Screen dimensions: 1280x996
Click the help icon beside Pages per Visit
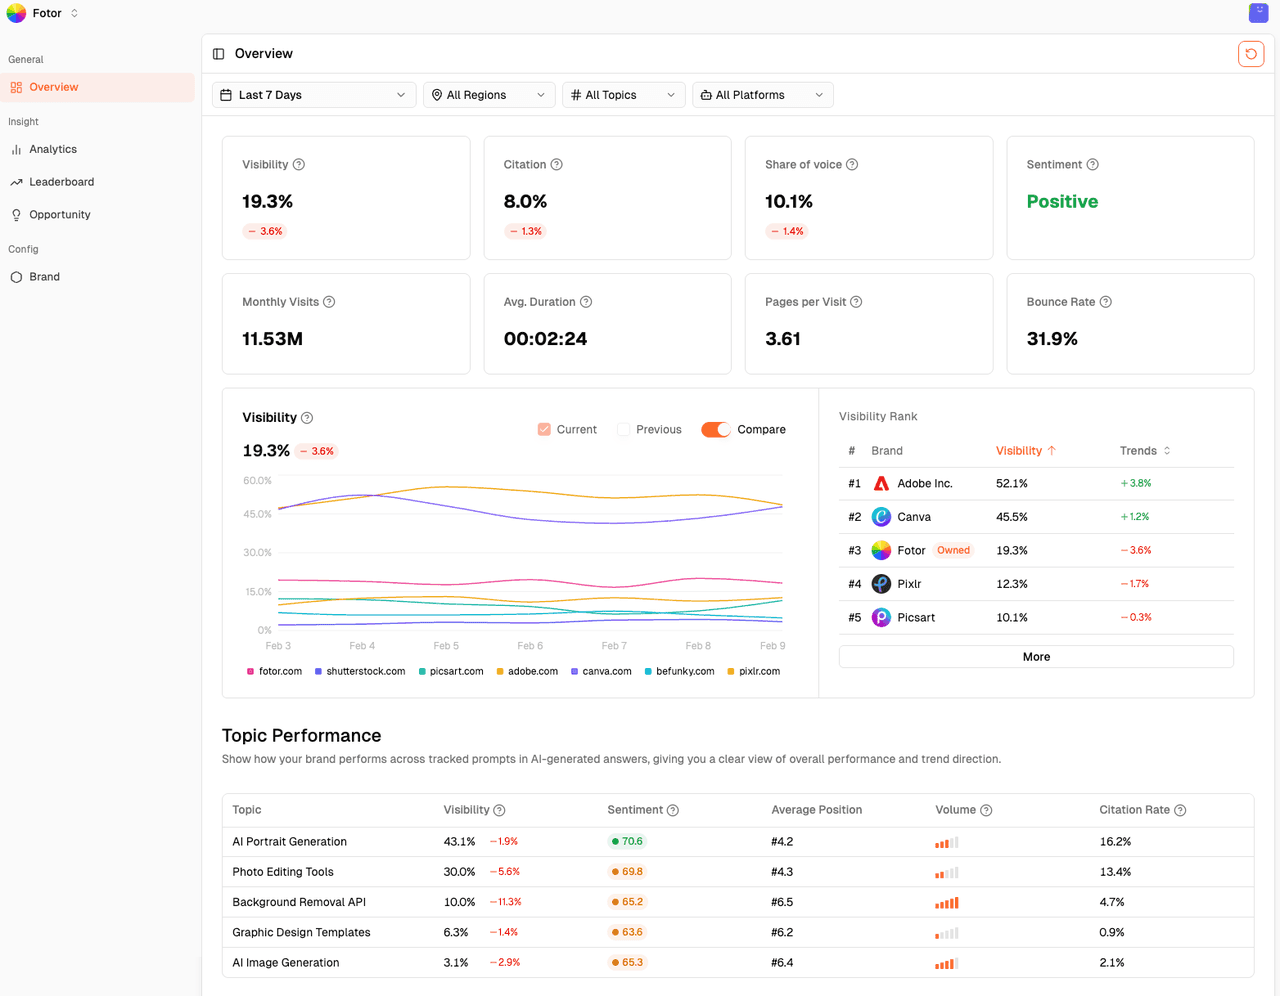click(x=856, y=302)
